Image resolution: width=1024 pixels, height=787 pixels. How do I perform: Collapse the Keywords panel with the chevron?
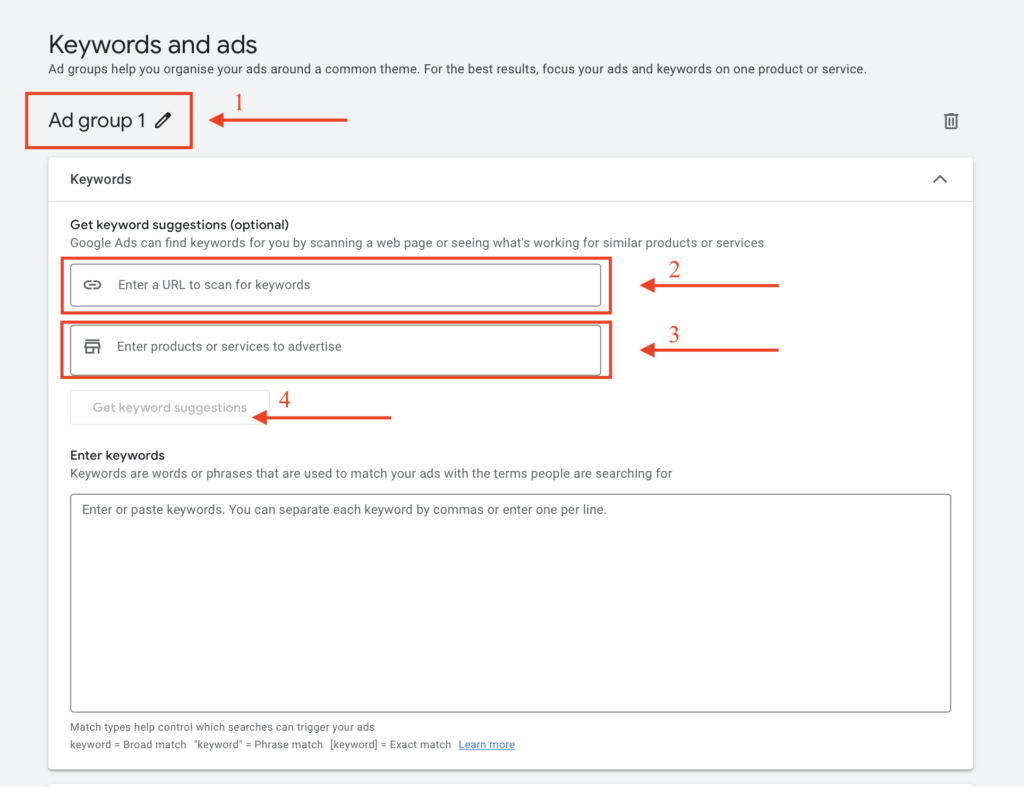click(x=939, y=179)
